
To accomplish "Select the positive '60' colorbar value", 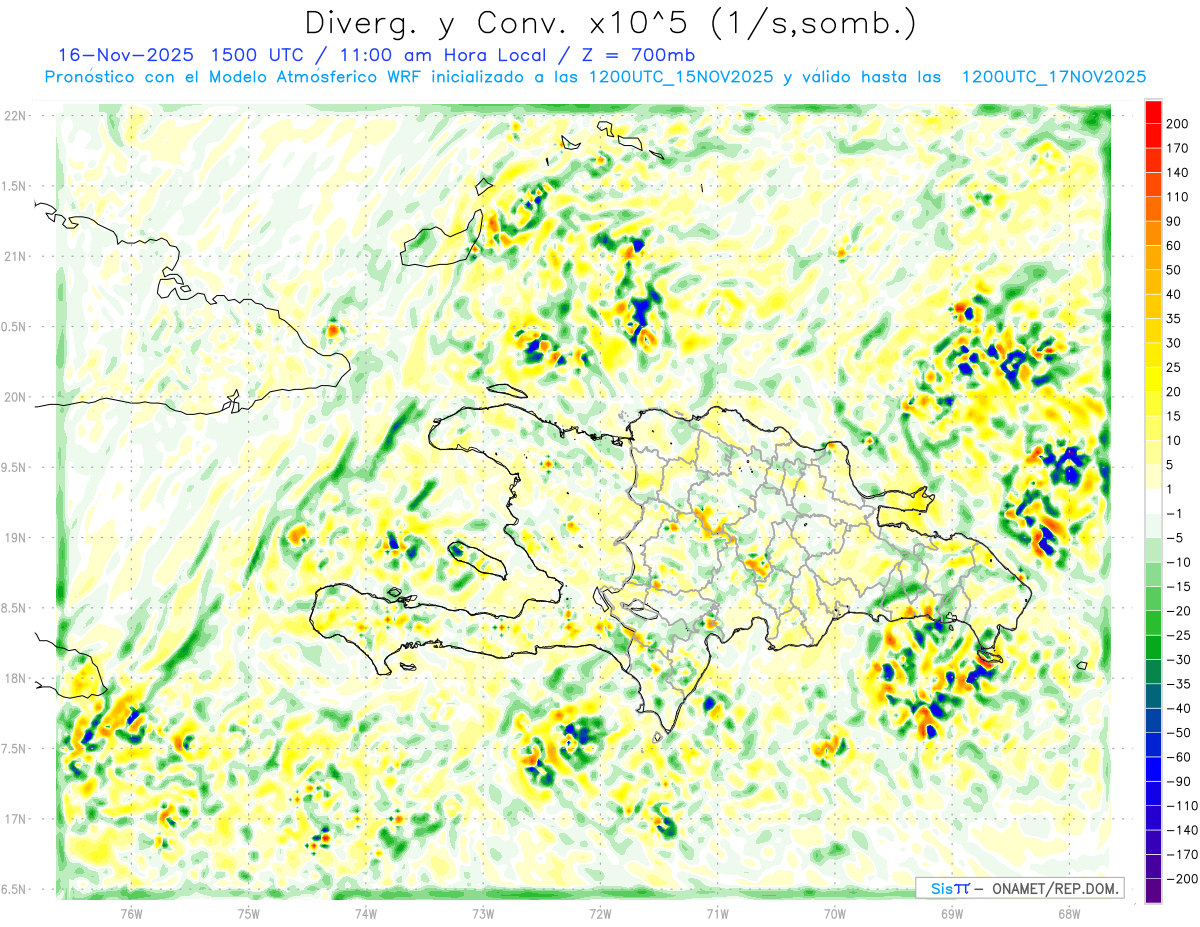I will (x=1174, y=246).
